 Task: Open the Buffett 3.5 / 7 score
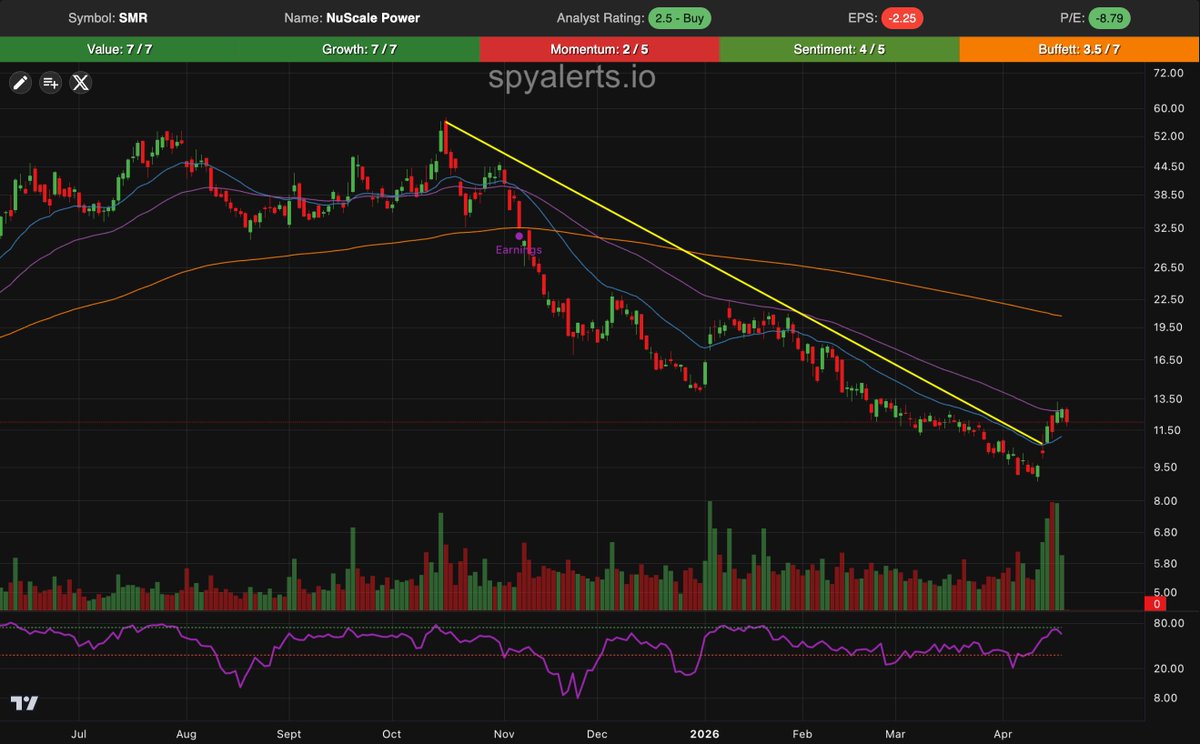[x=1080, y=49]
